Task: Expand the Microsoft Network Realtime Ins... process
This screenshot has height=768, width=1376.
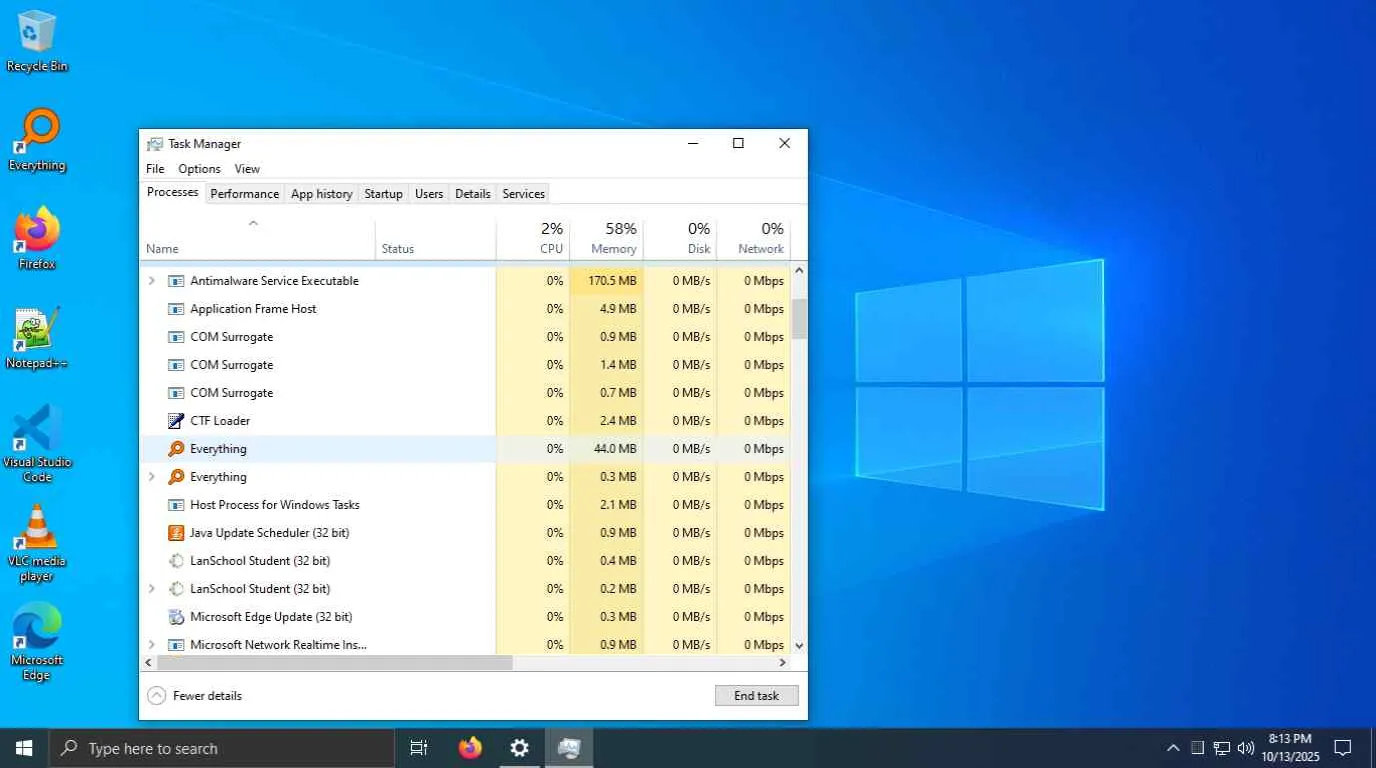Action: click(x=152, y=645)
